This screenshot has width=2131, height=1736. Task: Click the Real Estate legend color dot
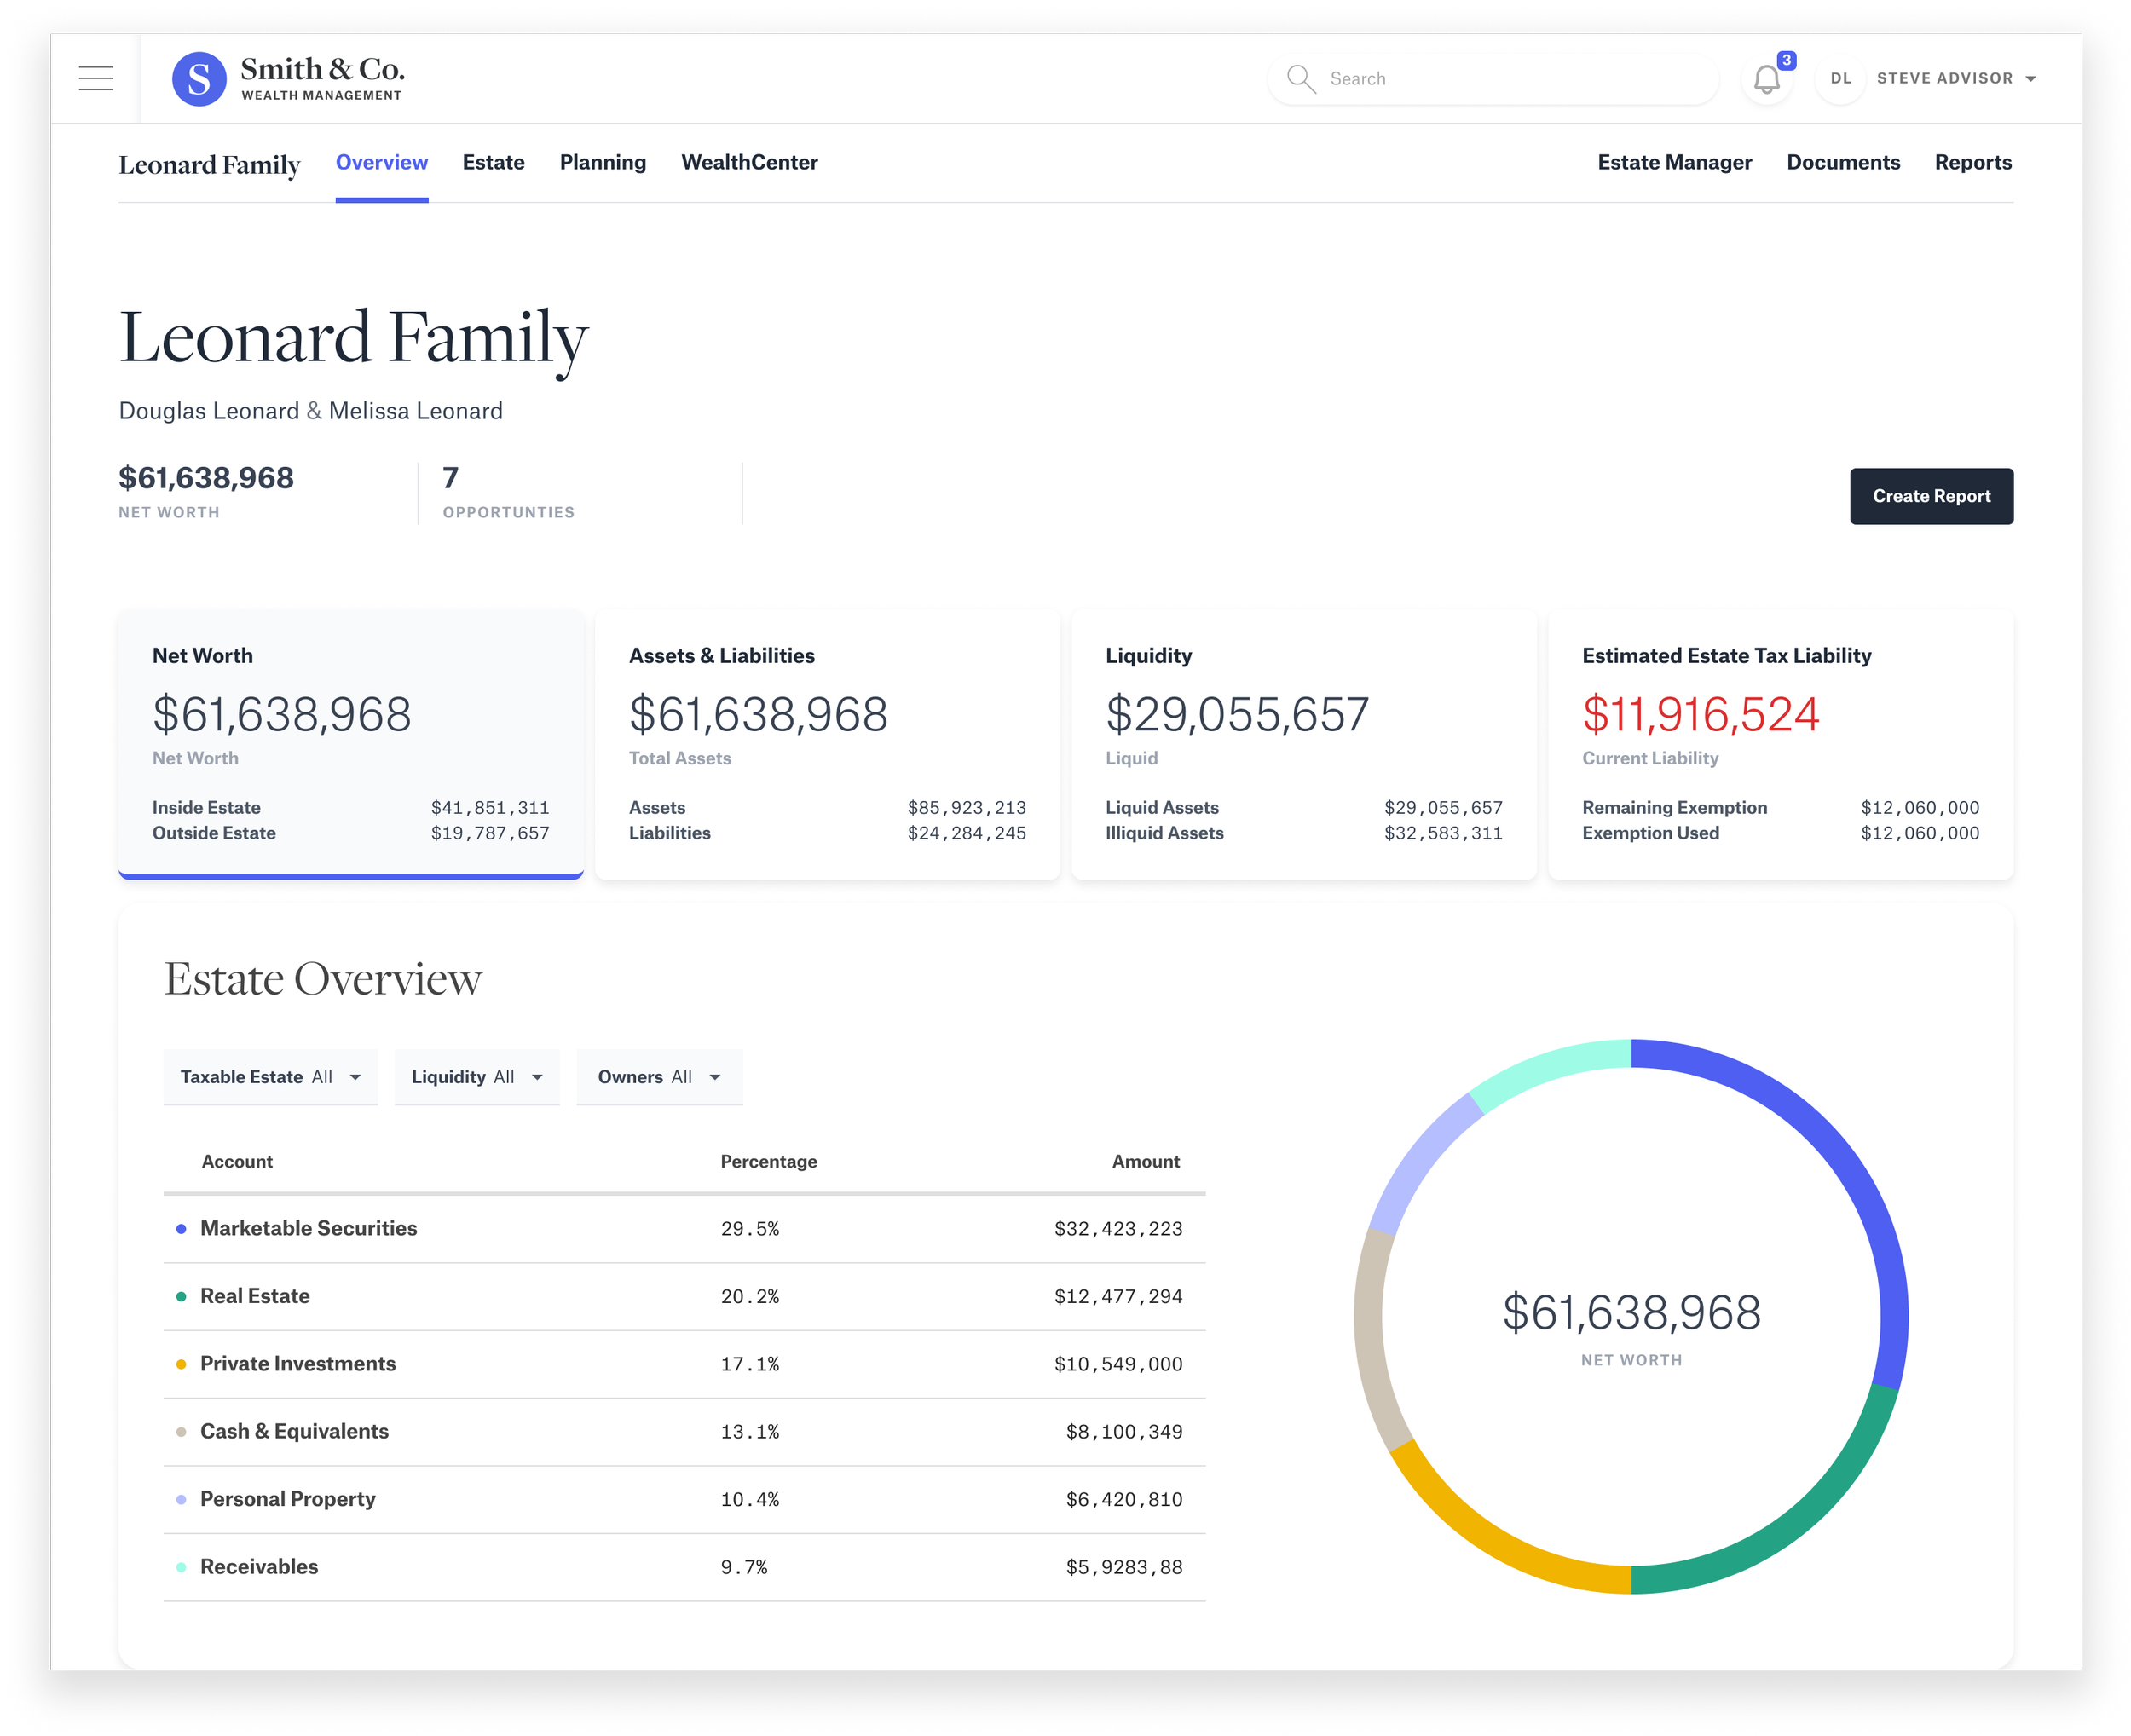click(x=181, y=1295)
